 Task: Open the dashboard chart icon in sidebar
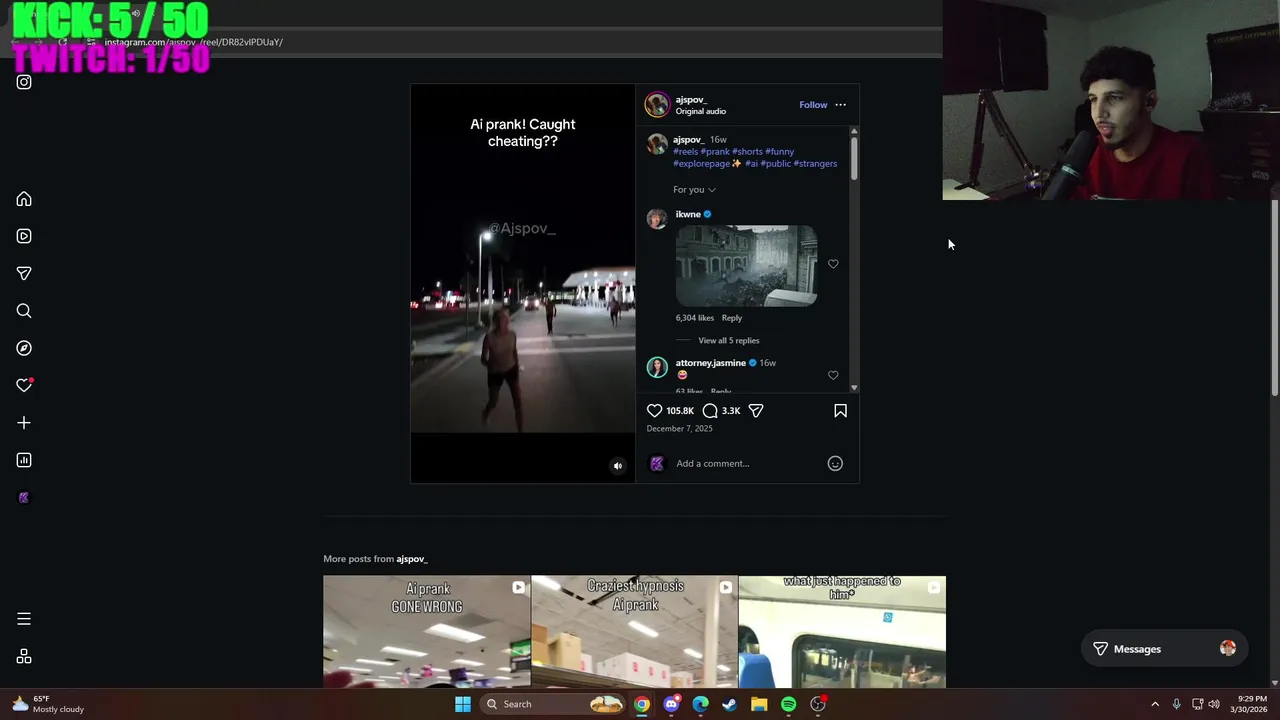[x=24, y=460]
